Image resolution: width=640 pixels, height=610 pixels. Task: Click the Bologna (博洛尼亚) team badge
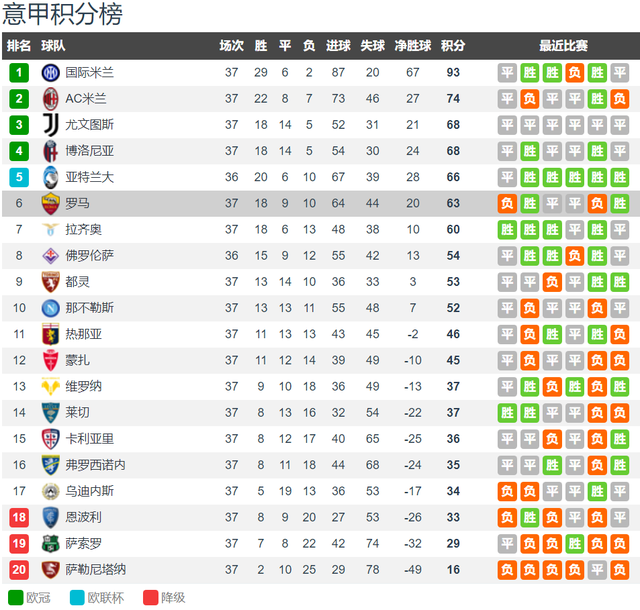51,151
